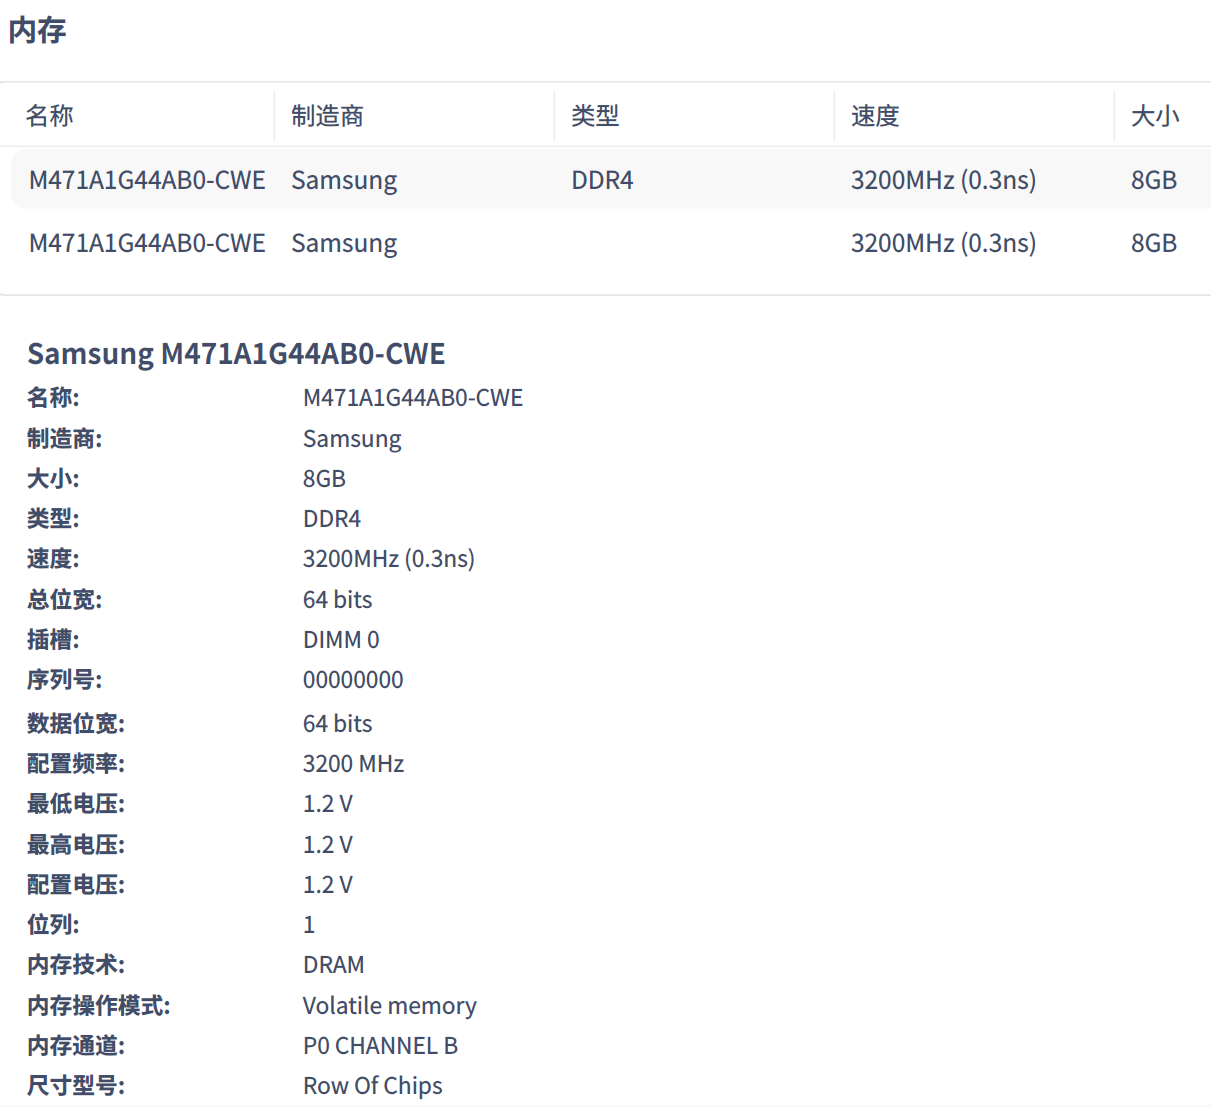The width and height of the screenshot is (1211, 1107).
Task: Click the Samsung M471A1G44AB0-CWE detail heading
Action: point(236,354)
